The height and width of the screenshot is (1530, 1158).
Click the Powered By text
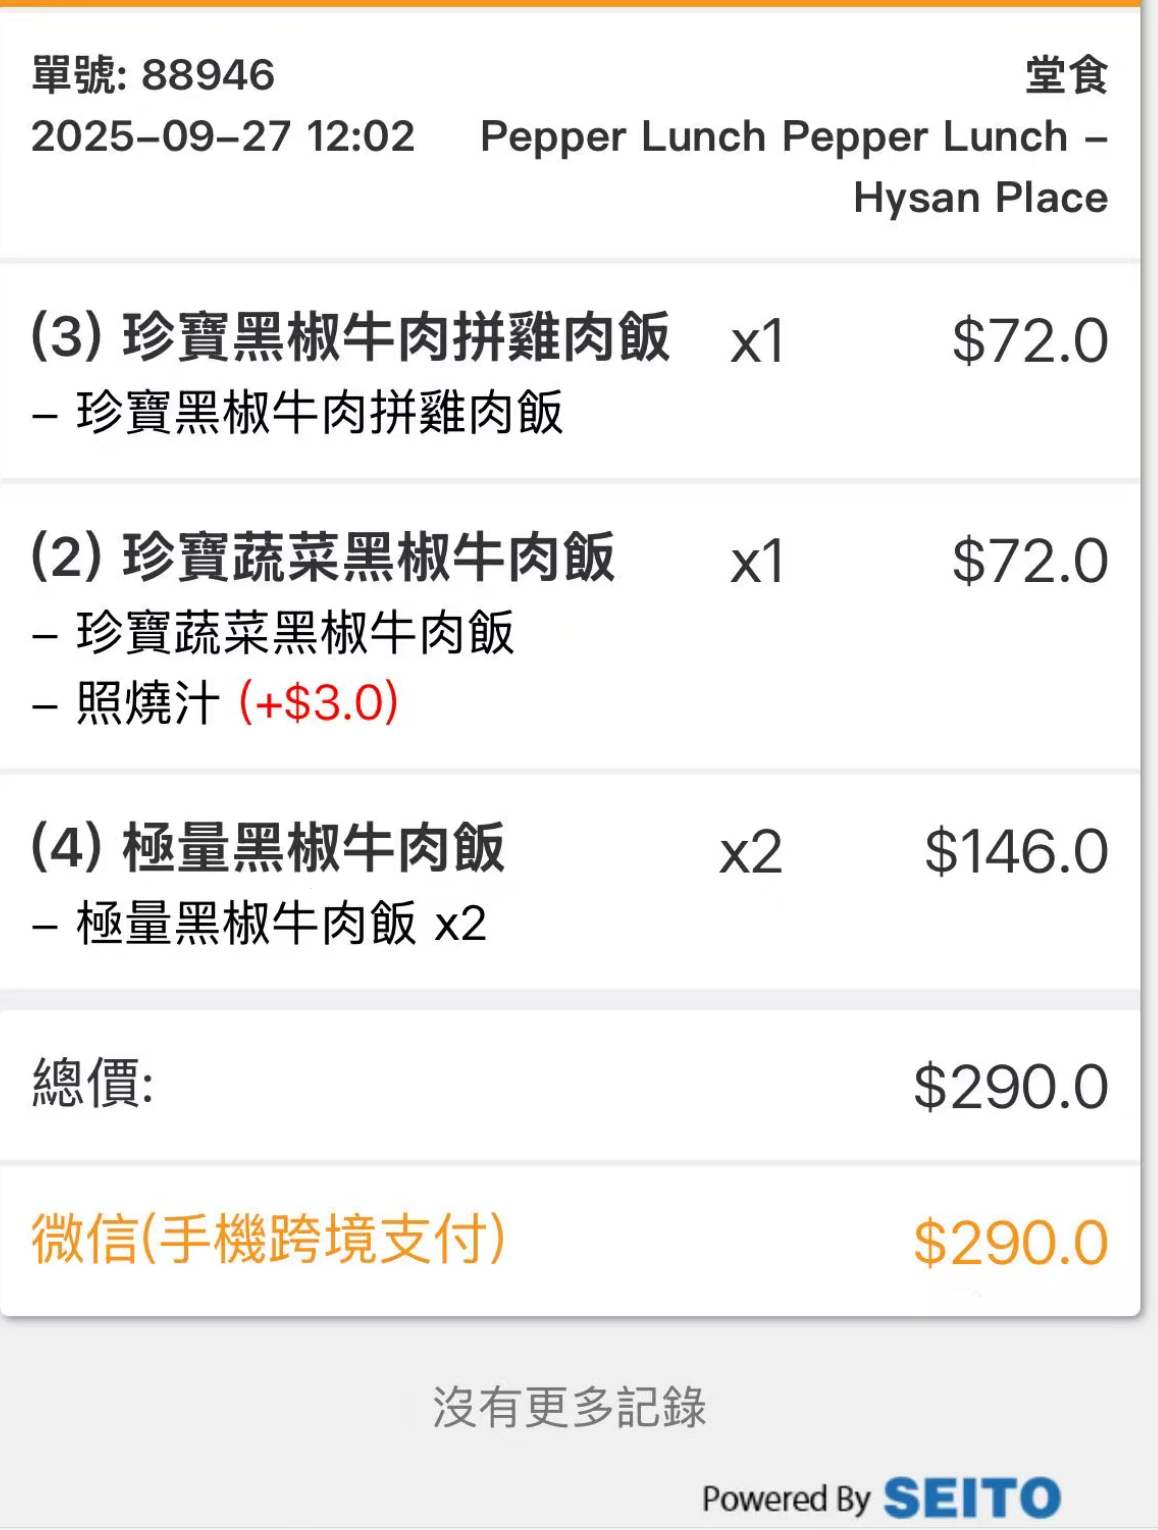(x=786, y=1499)
